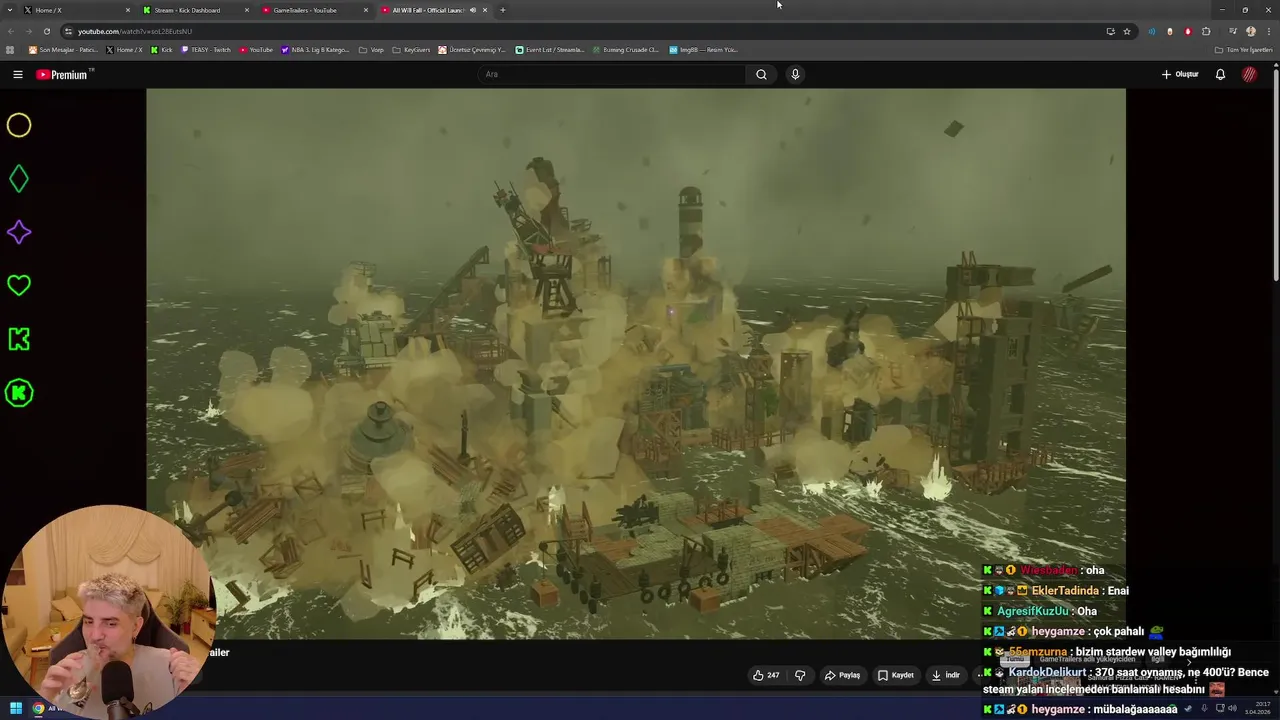Open the Ücretsiz Çevrimiçi bookmark
The image size is (1280, 720).
tap(472, 49)
